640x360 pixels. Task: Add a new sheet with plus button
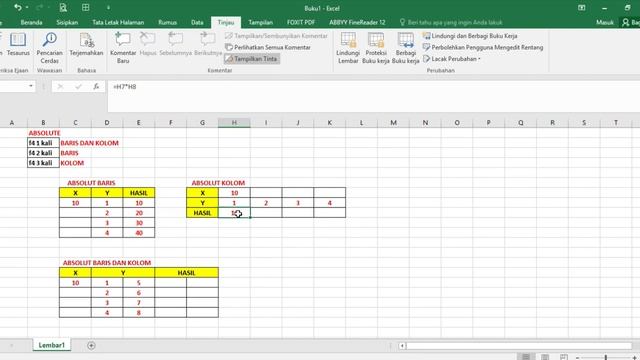(x=91, y=346)
